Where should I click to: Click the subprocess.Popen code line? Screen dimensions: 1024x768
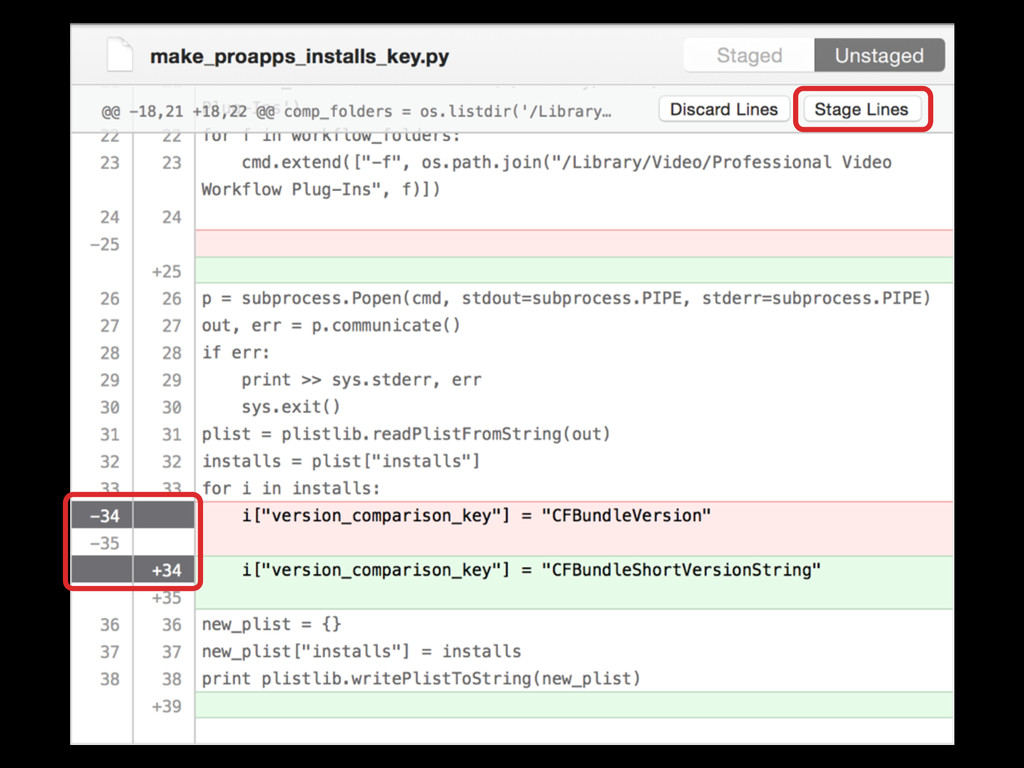(566, 298)
